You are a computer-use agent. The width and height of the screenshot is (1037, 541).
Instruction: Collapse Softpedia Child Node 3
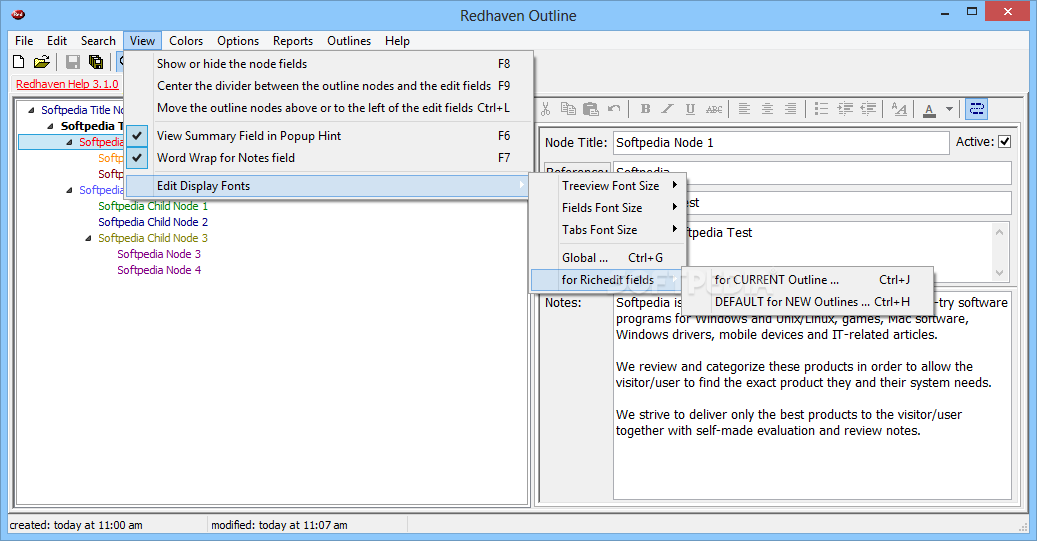[88, 238]
